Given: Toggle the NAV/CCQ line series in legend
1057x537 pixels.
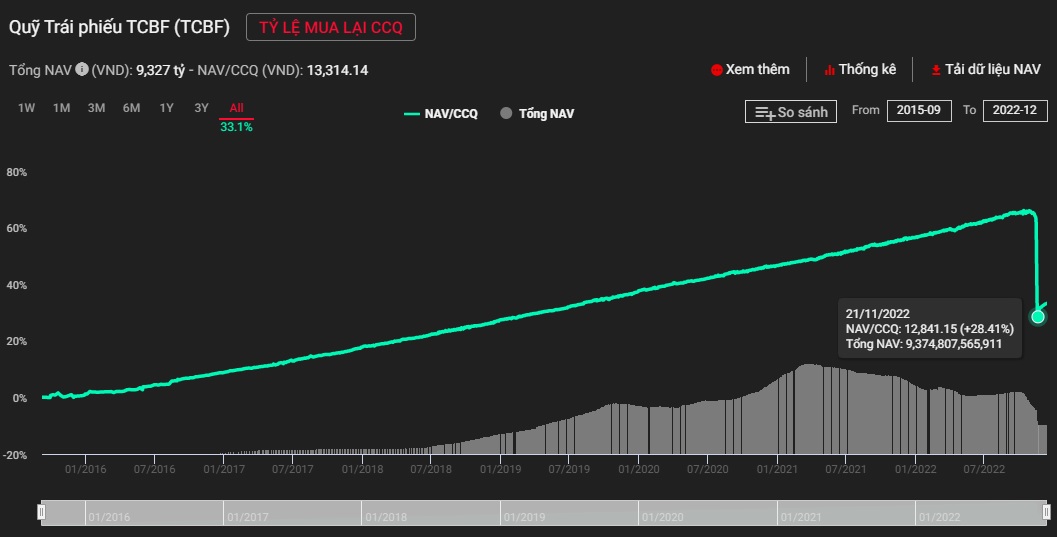Looking at the screenshot, I should (x=441, y=114).
